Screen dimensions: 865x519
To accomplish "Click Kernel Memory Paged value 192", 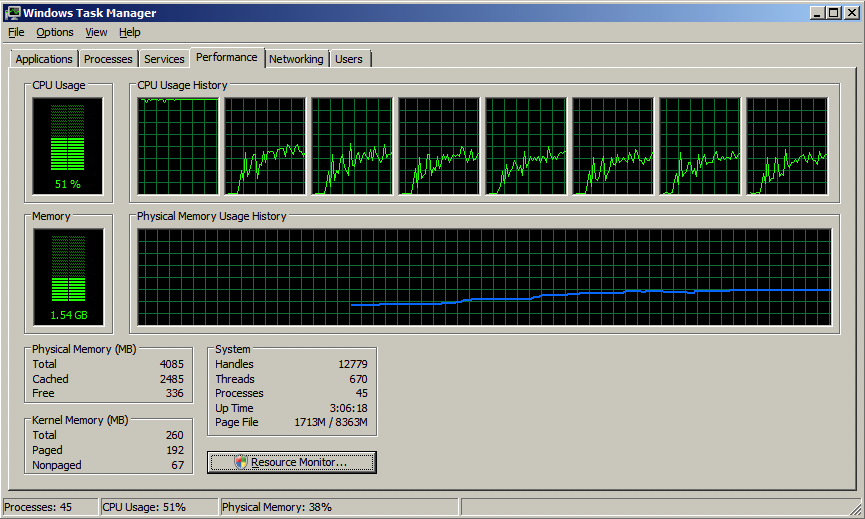I will (x=175, y=450).
